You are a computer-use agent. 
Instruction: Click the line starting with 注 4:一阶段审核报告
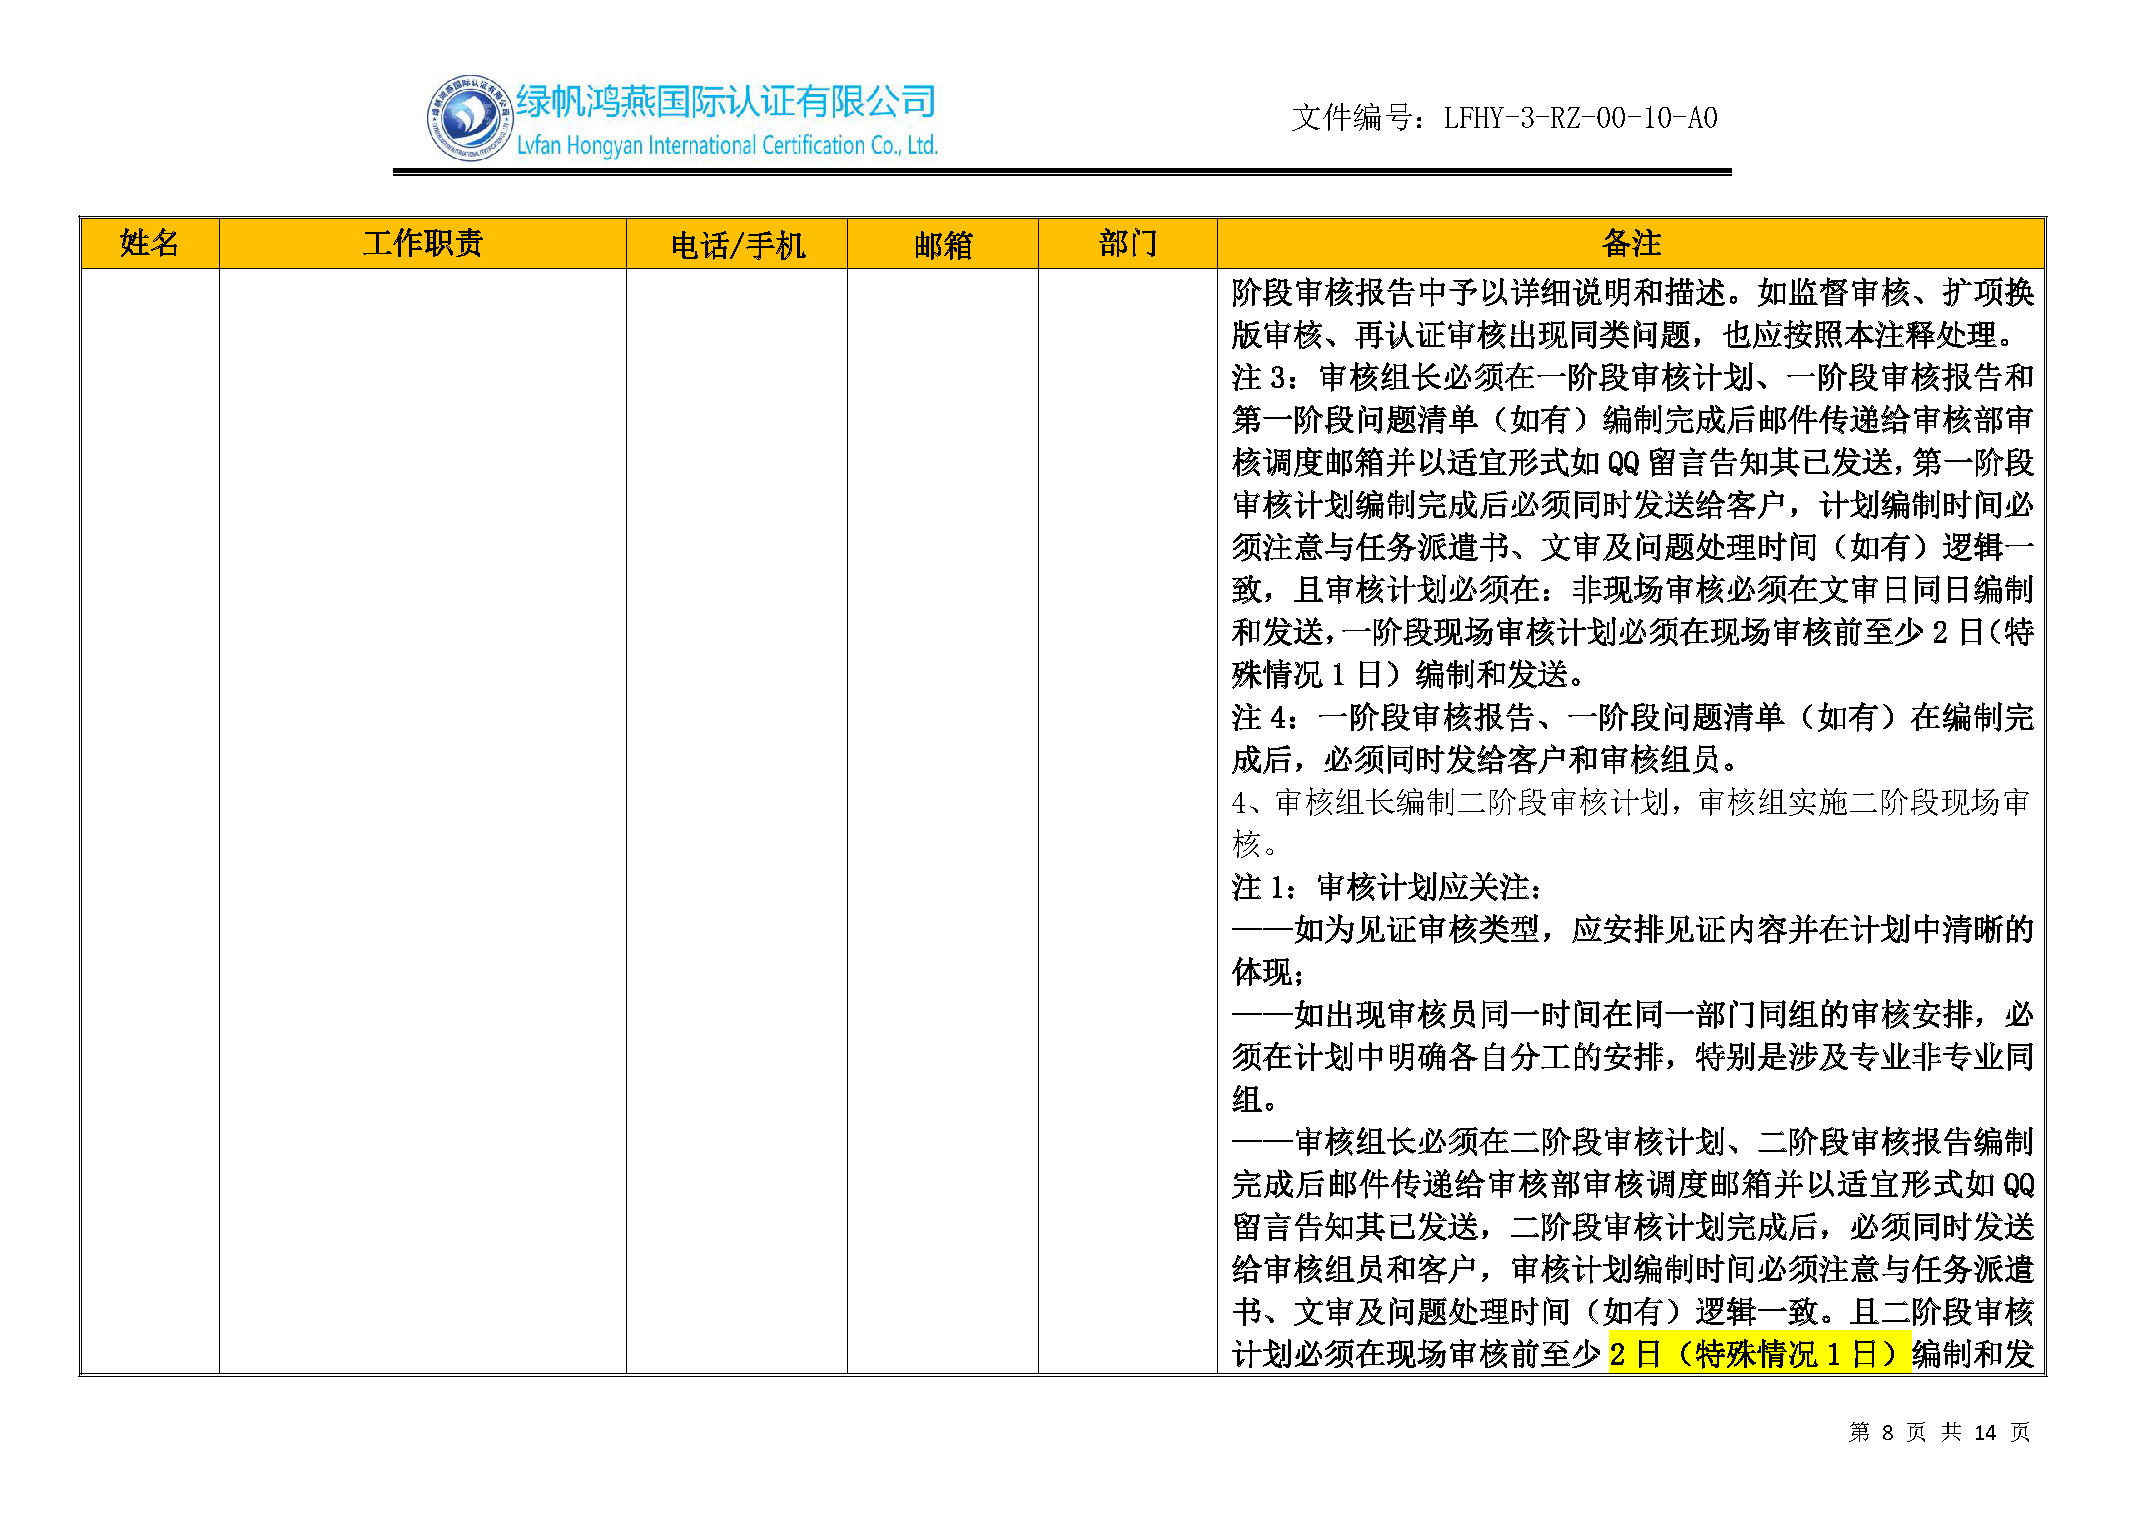coord(1631,718)
